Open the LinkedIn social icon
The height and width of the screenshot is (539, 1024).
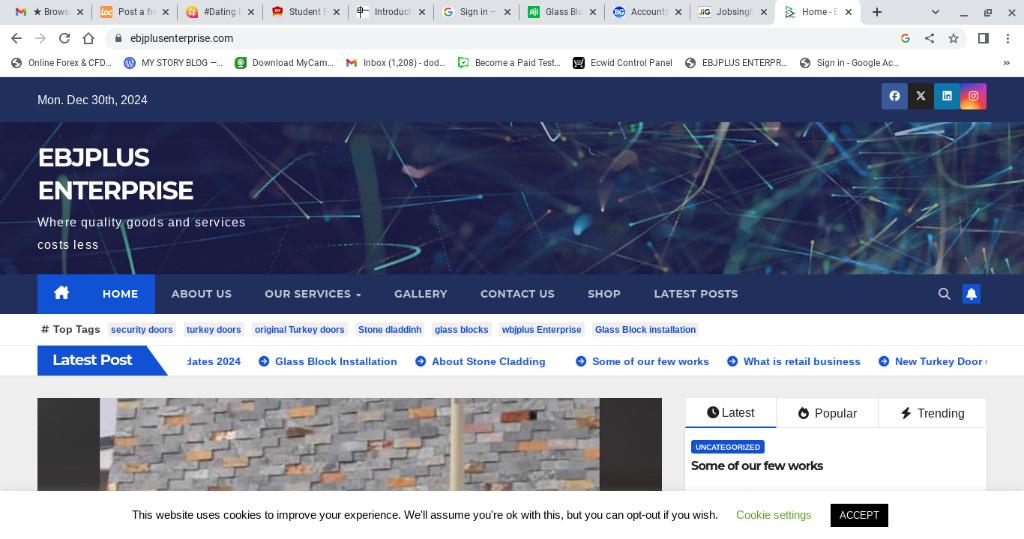[946, 96]
